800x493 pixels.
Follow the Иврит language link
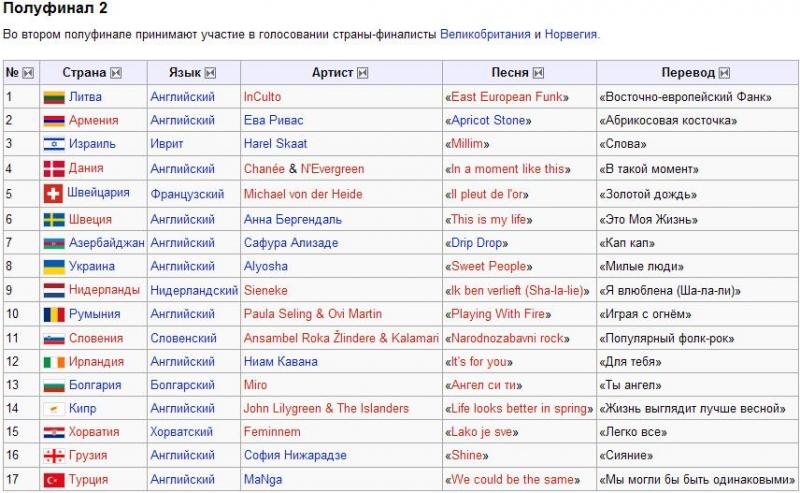pos(166,144)
